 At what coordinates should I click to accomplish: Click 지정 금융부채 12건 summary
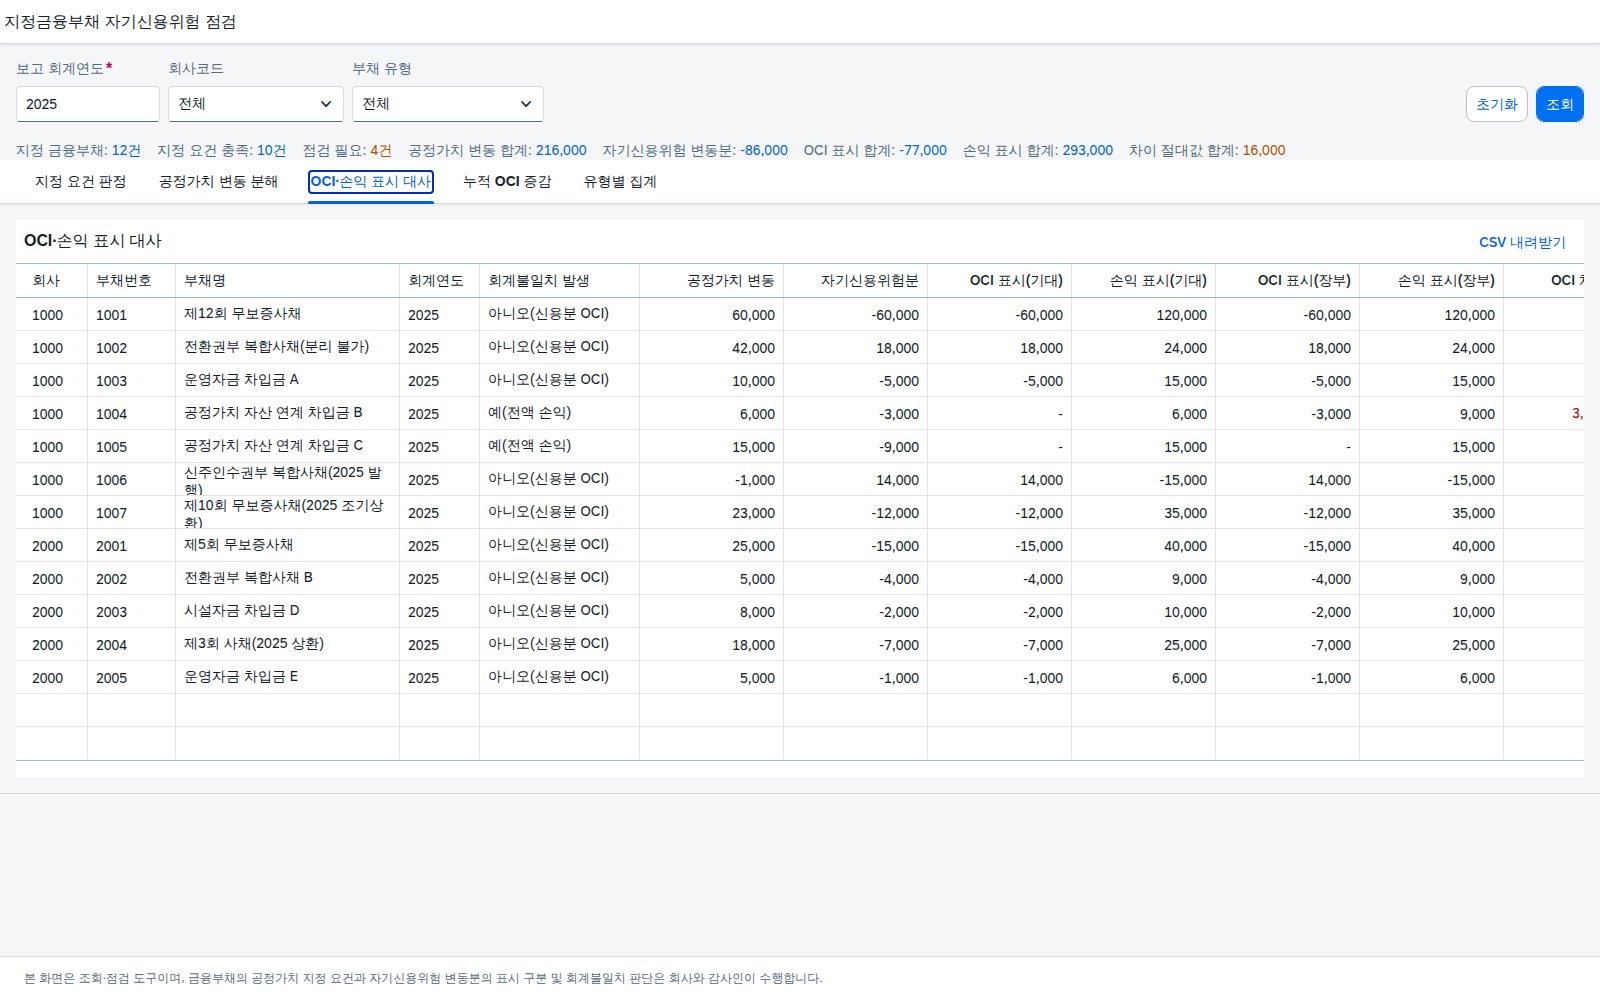pos(78,150)
